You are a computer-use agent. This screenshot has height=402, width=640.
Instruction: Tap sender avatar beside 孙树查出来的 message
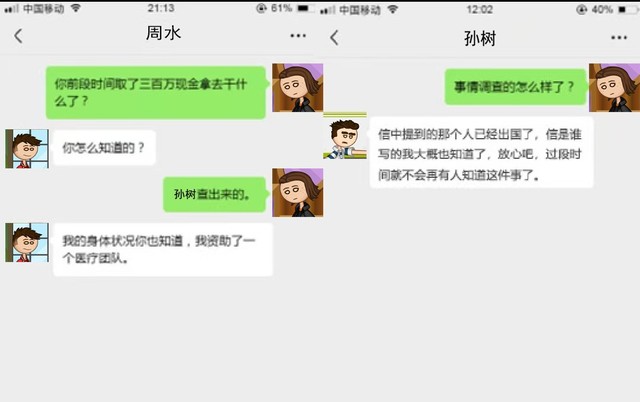point(298,192)
